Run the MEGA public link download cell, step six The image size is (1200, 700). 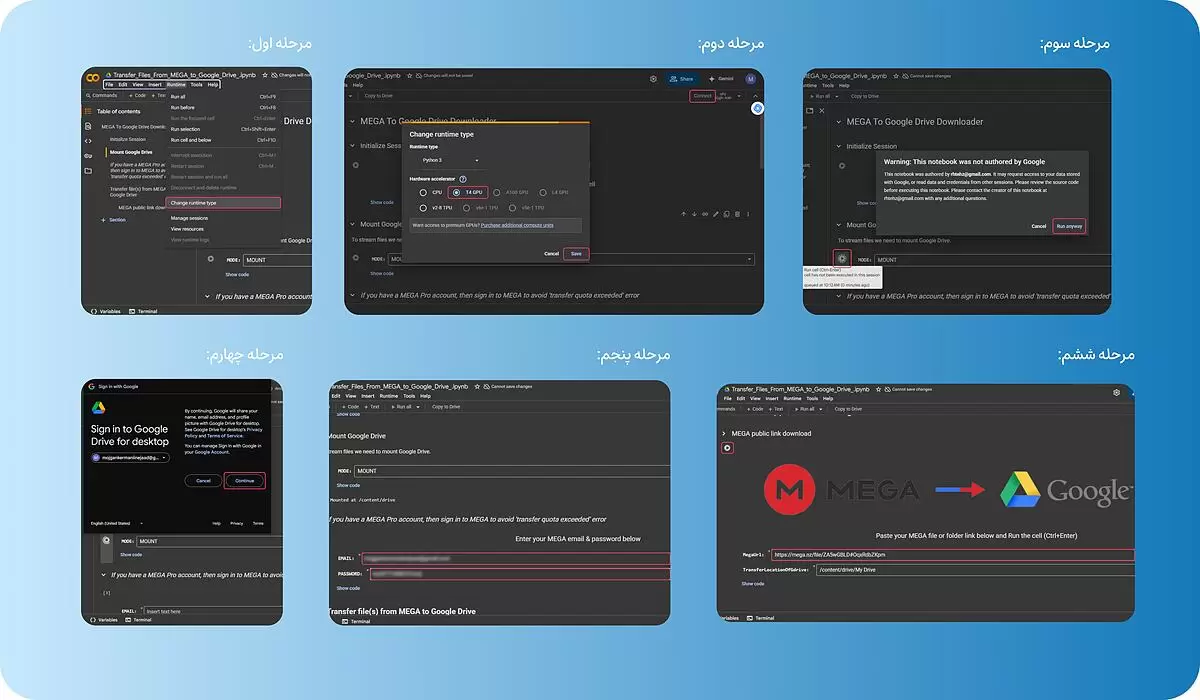click(x=727, y=447)
